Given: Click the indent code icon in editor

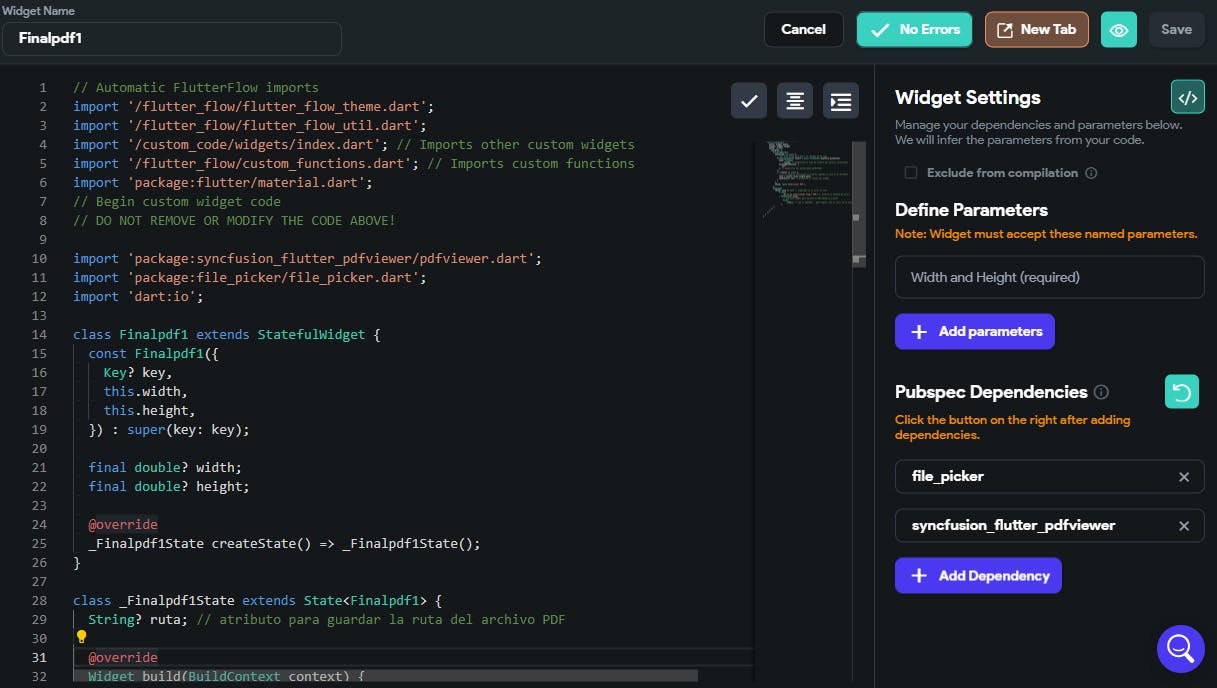Looking at the screenshot, I should pyautogui.click(x=841, y=101).
